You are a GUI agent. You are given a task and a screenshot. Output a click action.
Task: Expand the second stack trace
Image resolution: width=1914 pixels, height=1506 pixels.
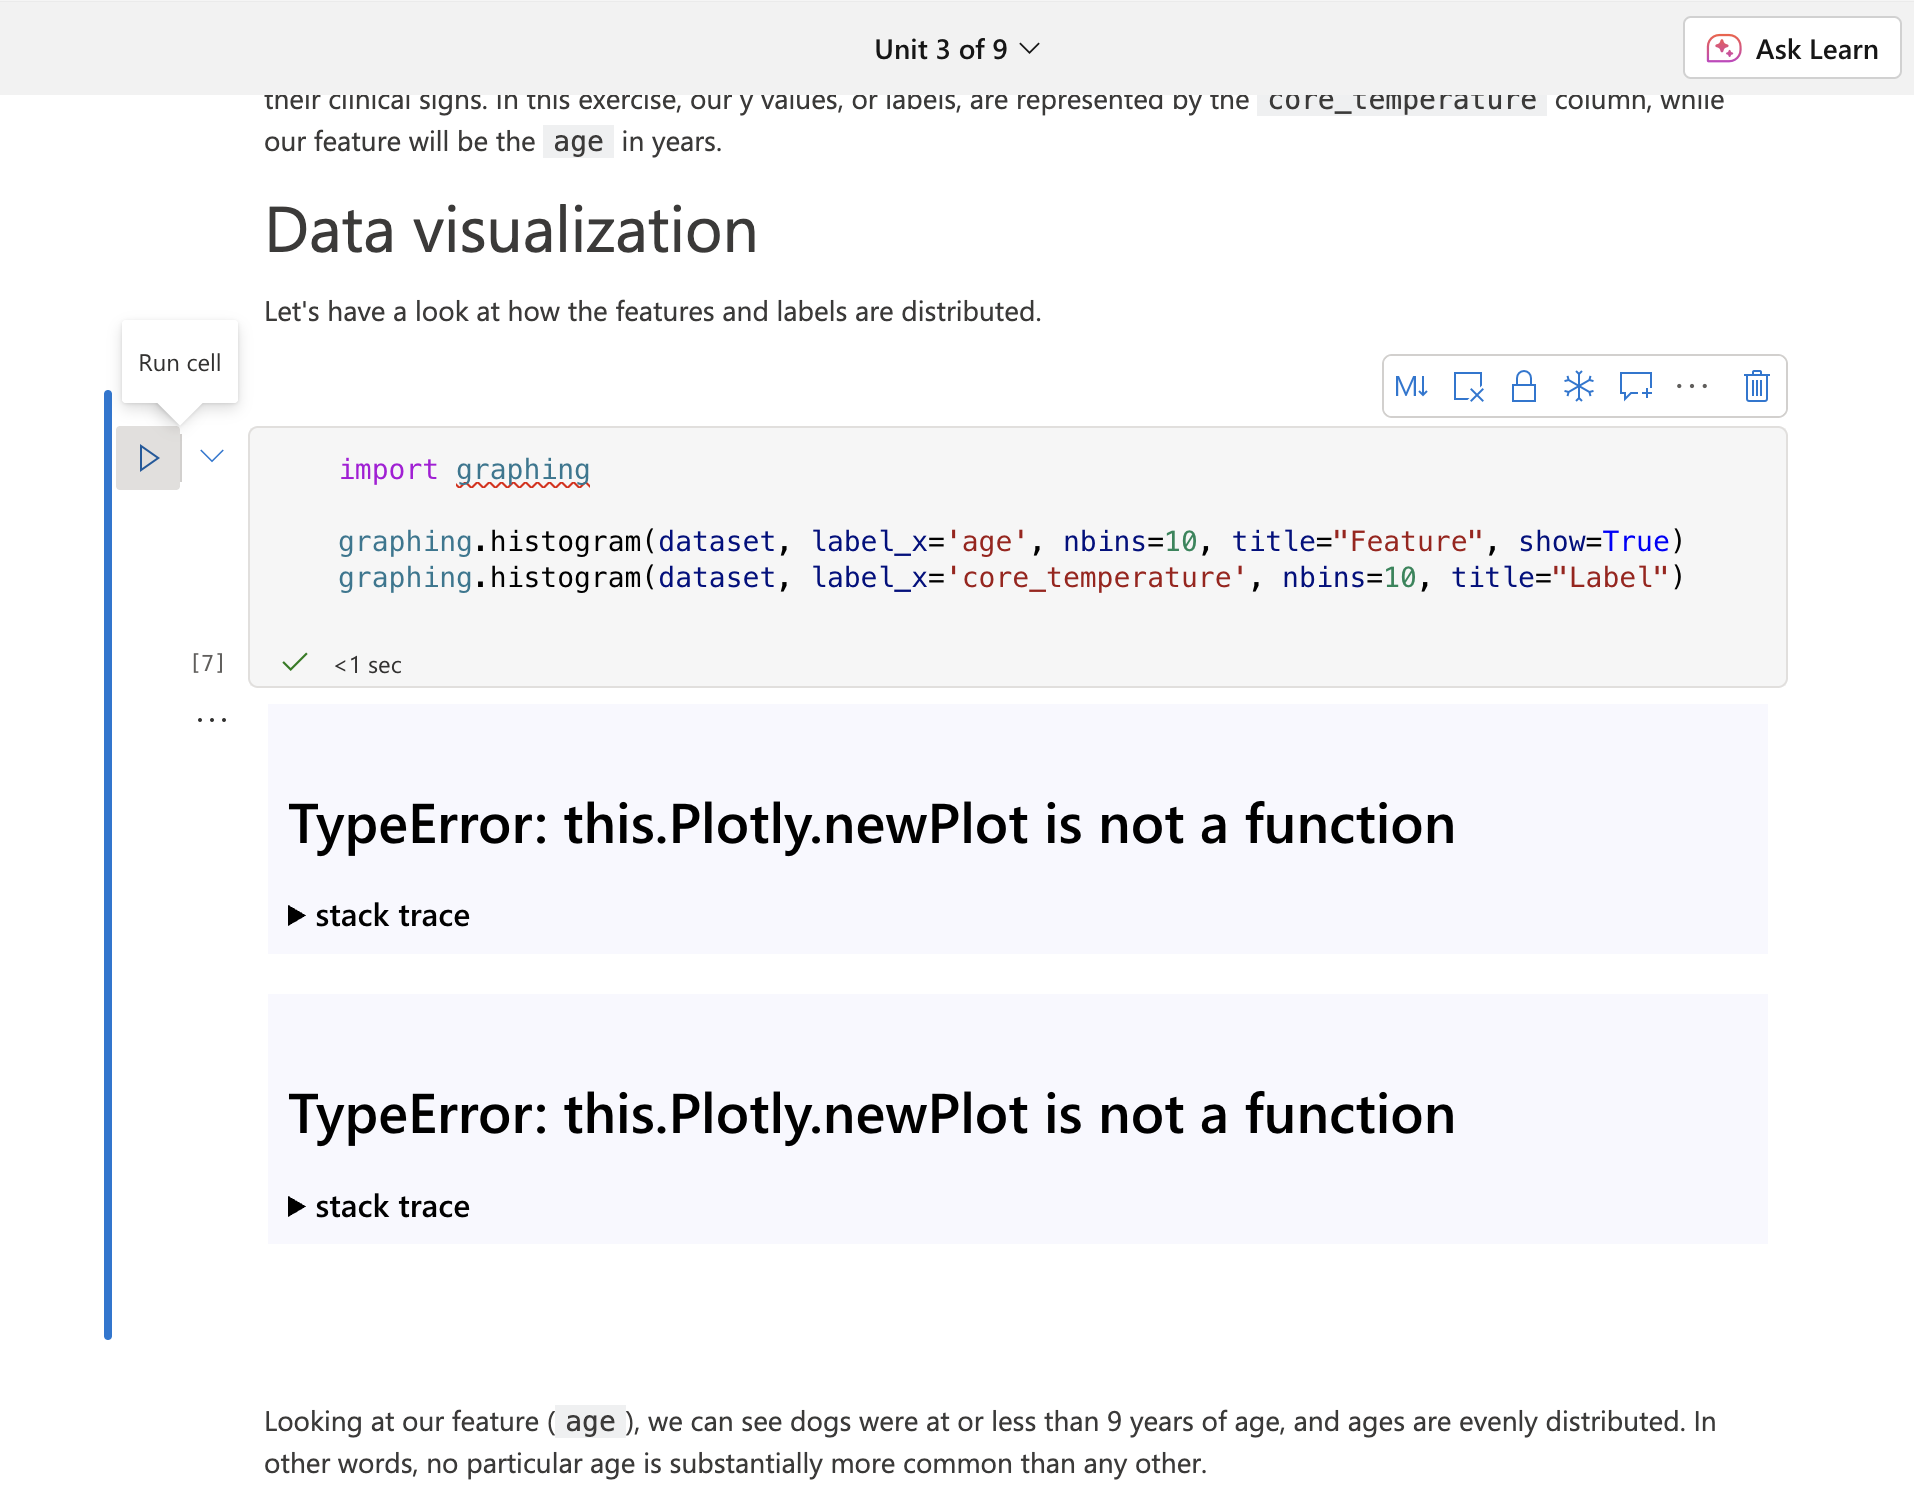378,1205
